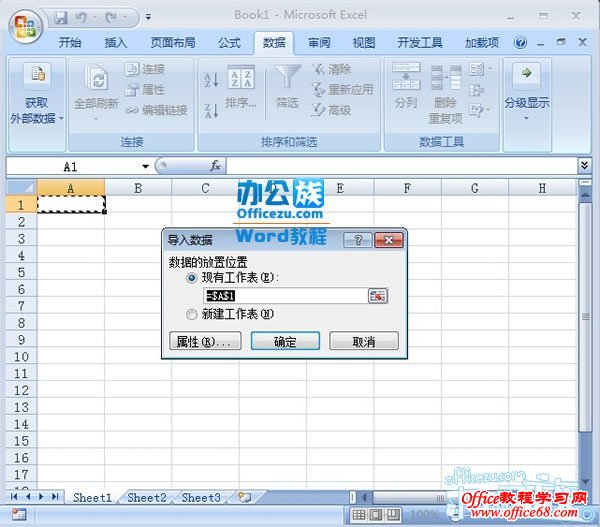Click the cell reference input field in dialog
Screen dimensions: 600x527
coord(285,296)
